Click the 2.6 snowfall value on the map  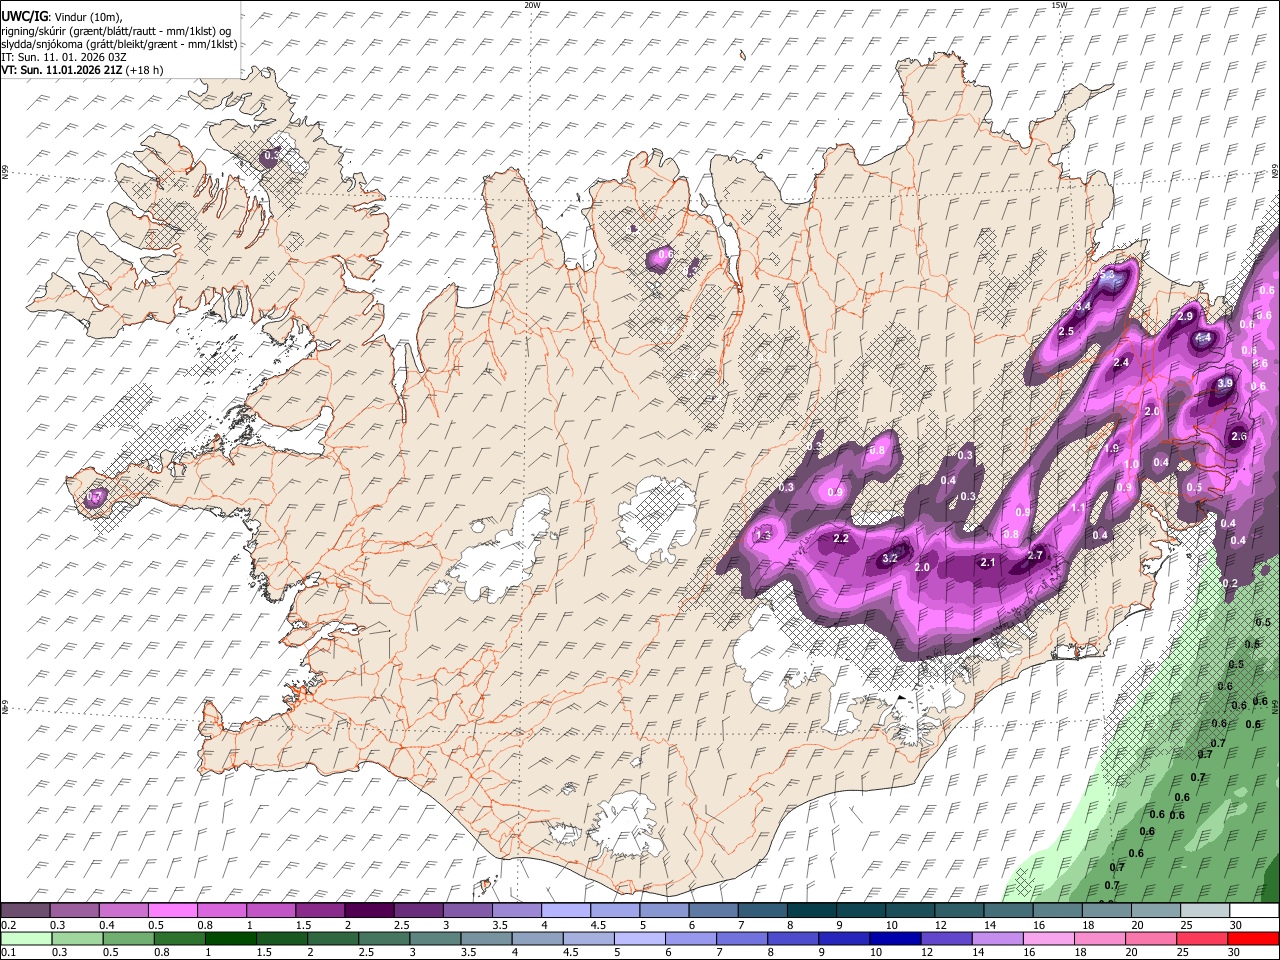(x=1239, y=436)
